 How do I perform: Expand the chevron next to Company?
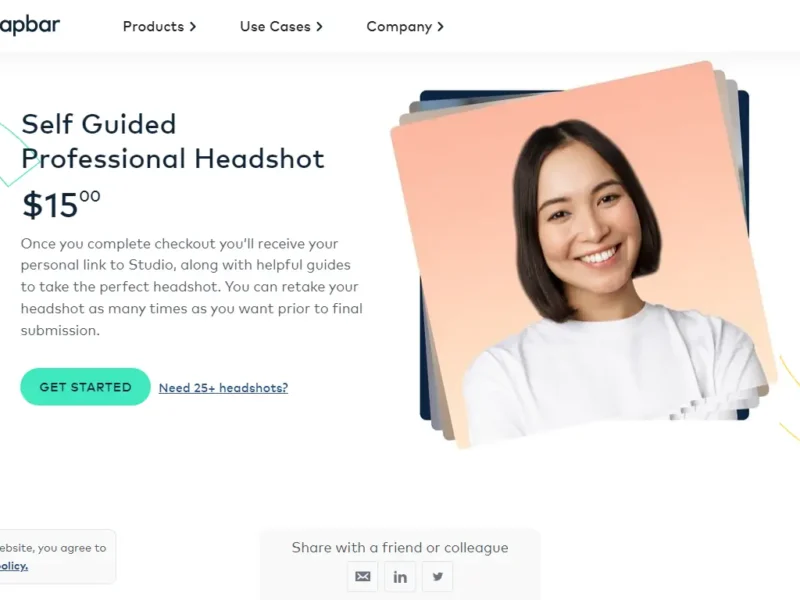pyautogui.click(x=440, y=27)
